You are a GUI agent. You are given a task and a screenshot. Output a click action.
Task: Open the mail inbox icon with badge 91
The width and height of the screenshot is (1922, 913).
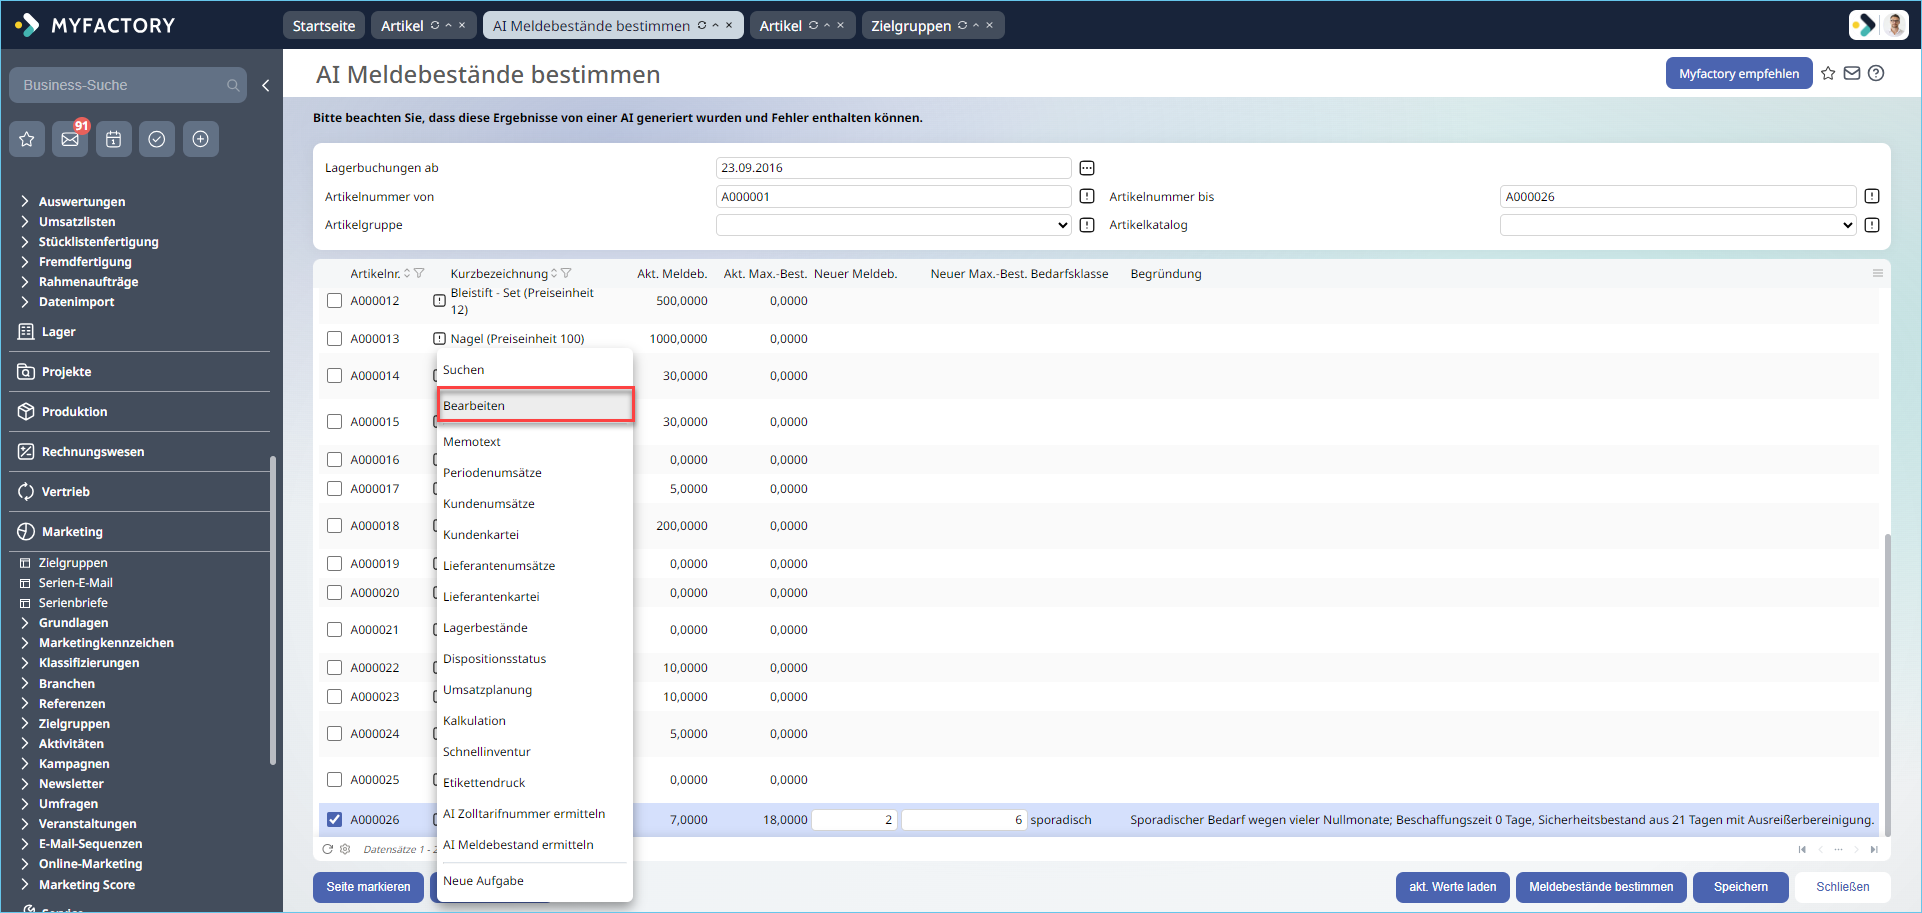[x=70, y=139]
